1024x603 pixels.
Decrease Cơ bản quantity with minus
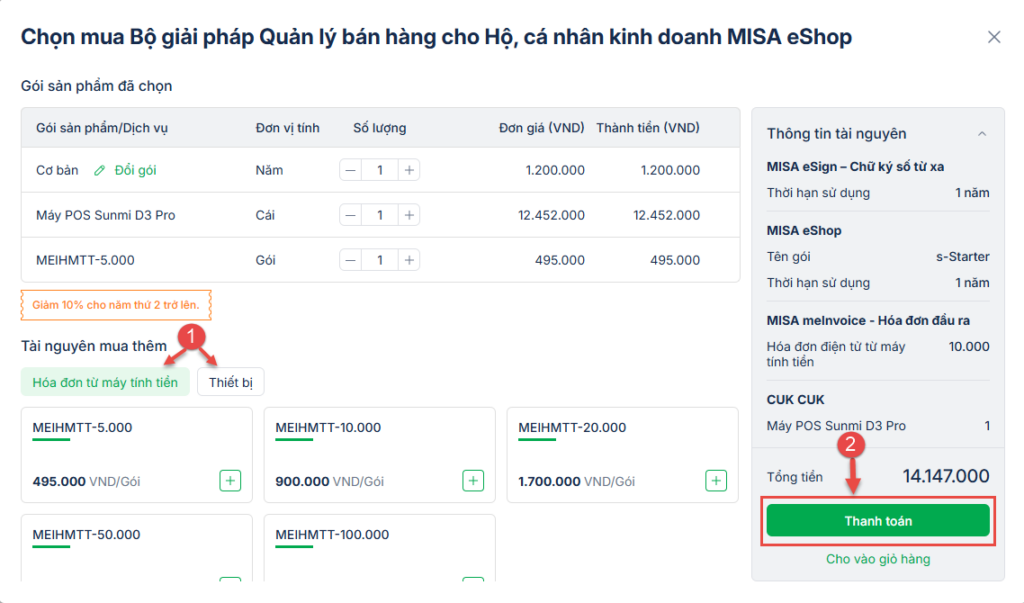coord(350,170)
